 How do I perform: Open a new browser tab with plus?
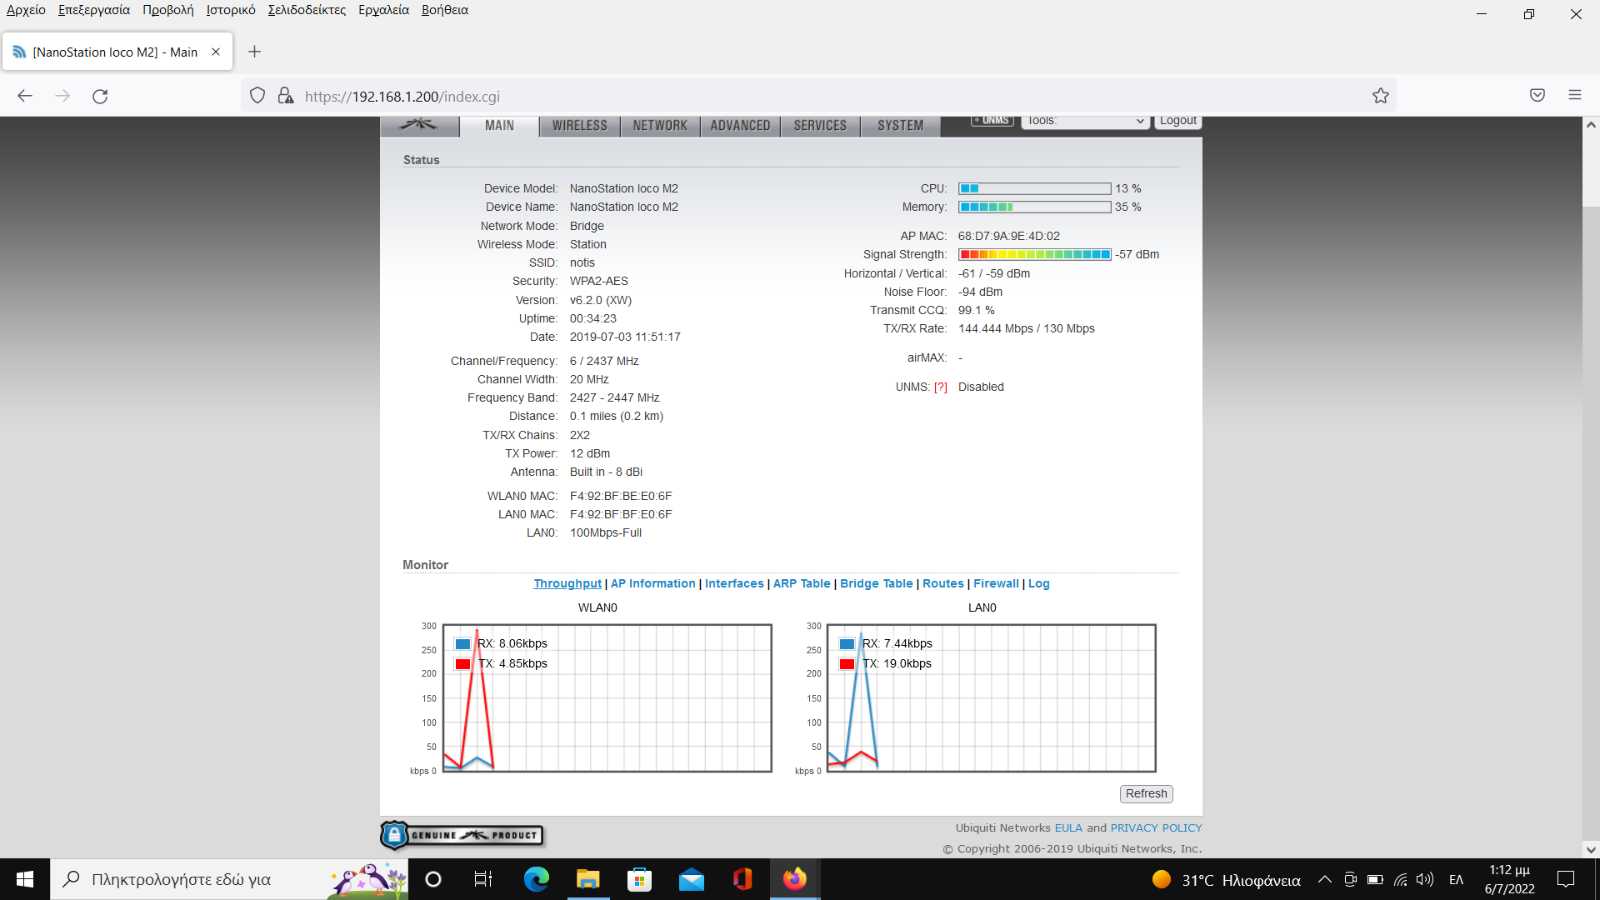[254, 52]
